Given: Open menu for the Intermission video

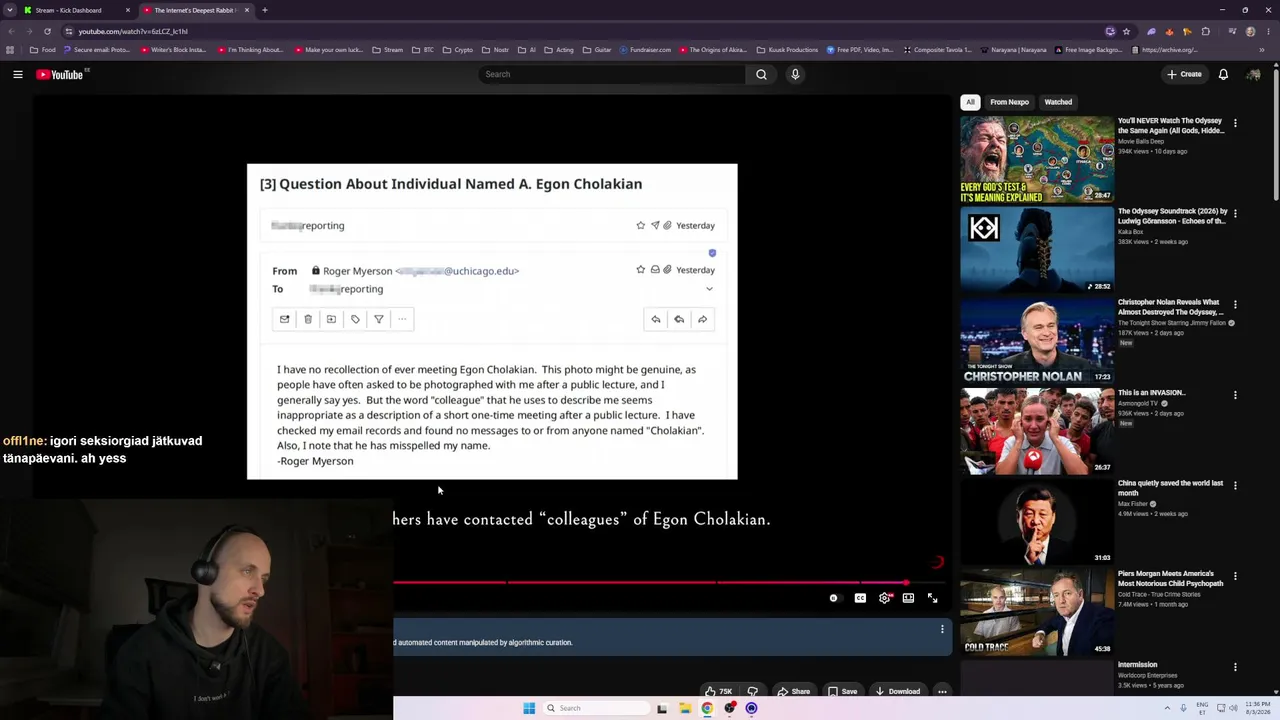Looking at the screenshot, I should [1235, 667].
